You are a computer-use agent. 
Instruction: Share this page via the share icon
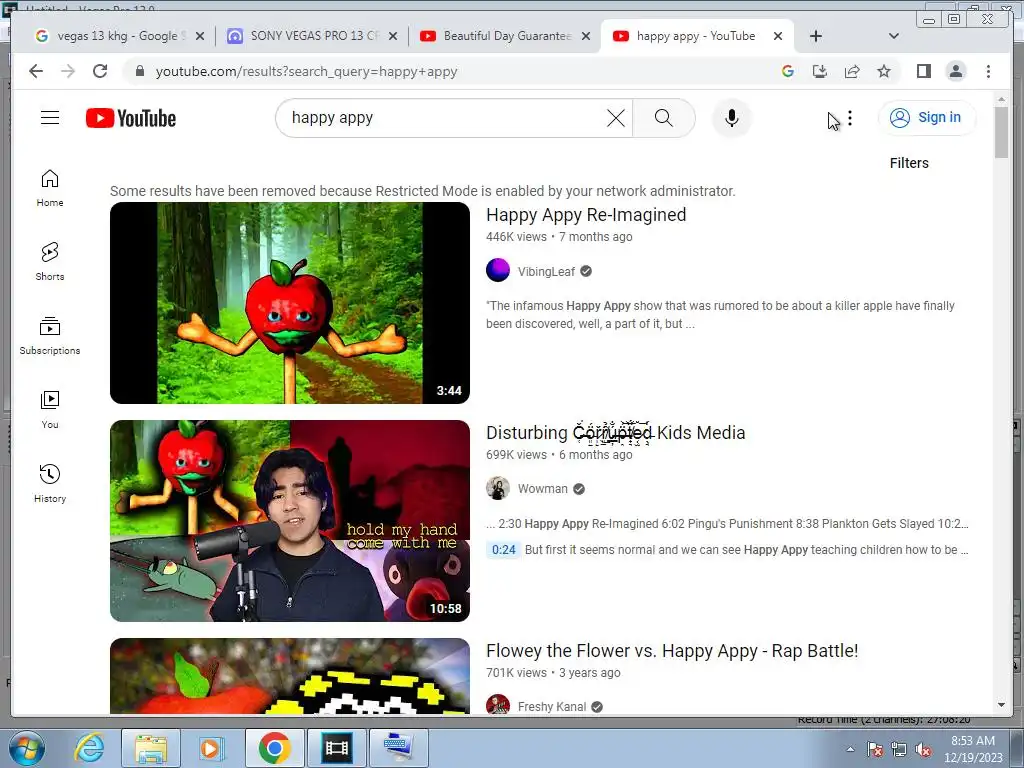[852, 71]
